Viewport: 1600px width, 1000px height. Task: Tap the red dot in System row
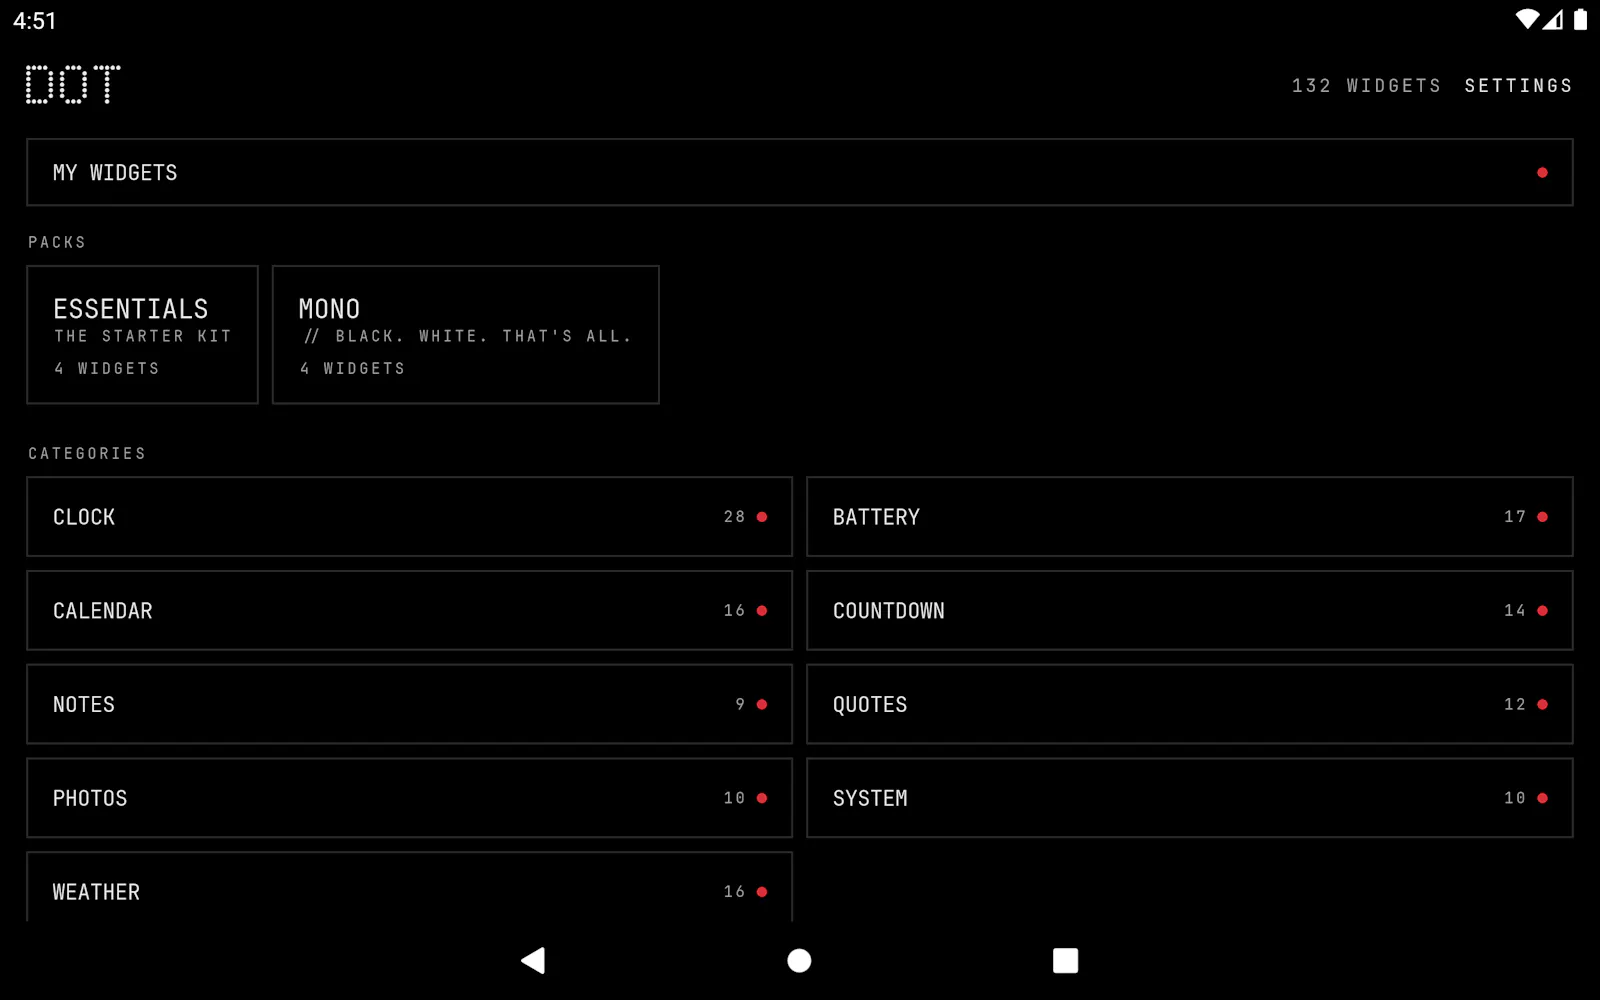(1542, 798)
